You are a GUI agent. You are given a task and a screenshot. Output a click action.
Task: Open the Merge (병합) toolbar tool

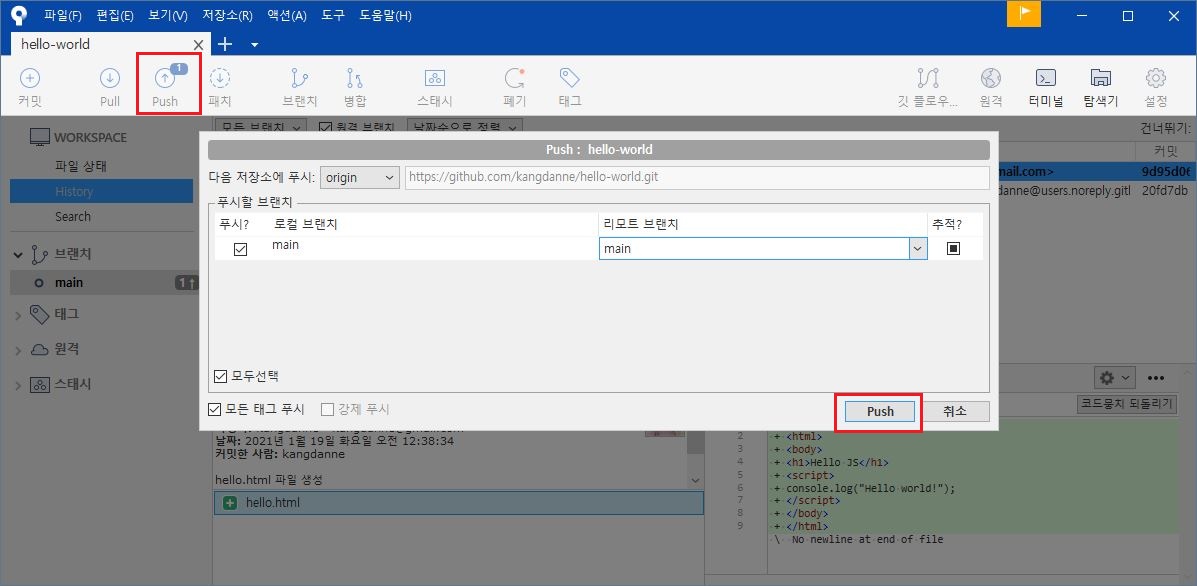pos(355,86)
